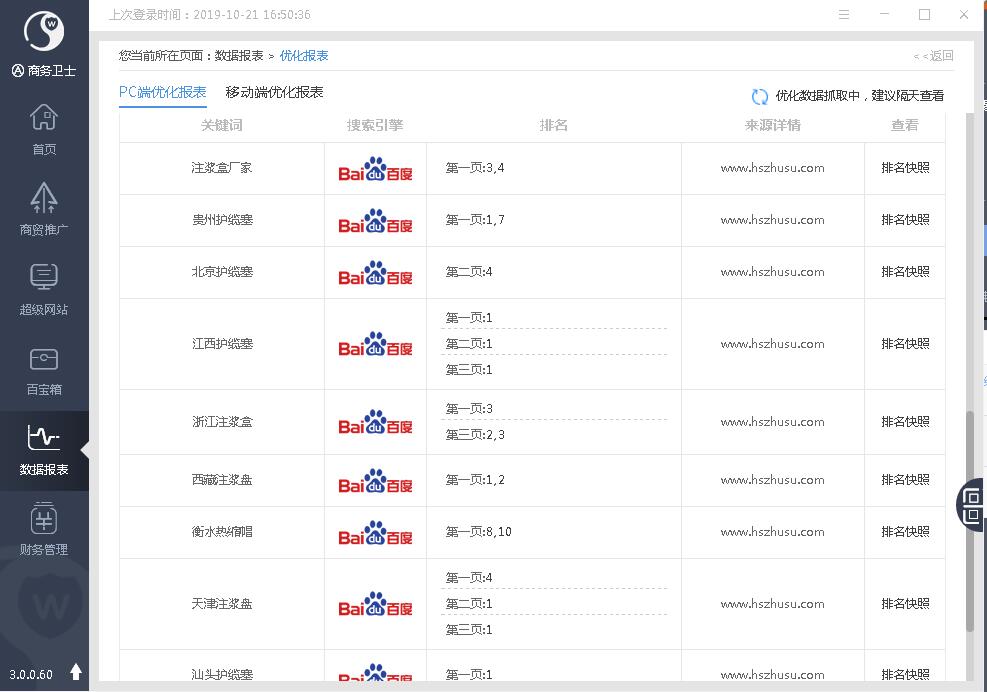This screenshot has height=692, width=987.
Task: View 排名快照 for 注浆盒厂家
Action: [x=905, y=168]
